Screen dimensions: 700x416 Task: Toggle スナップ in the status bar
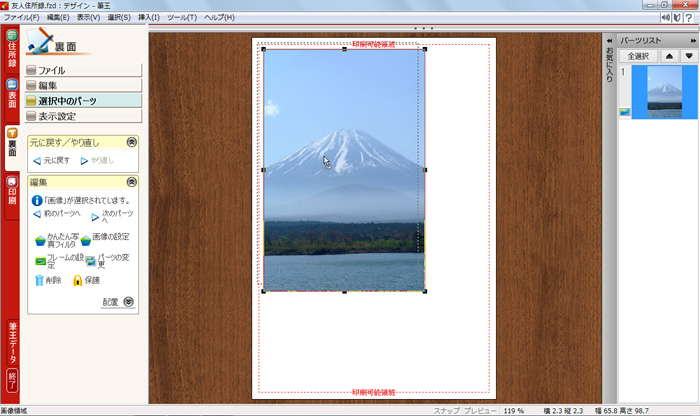446,411
